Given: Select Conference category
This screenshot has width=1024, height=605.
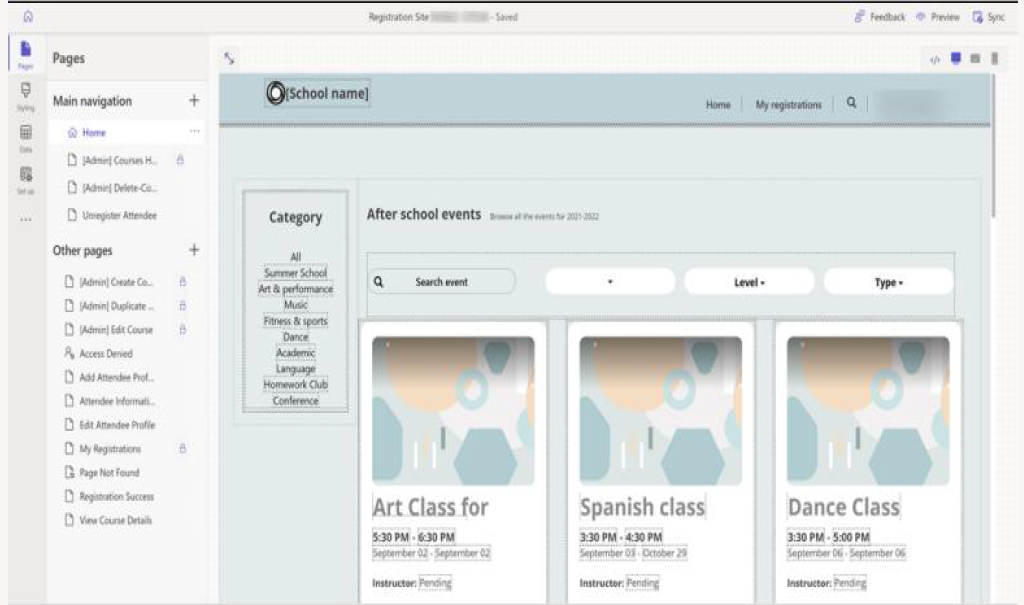Looking at the screenshot, I should (296, 401).
